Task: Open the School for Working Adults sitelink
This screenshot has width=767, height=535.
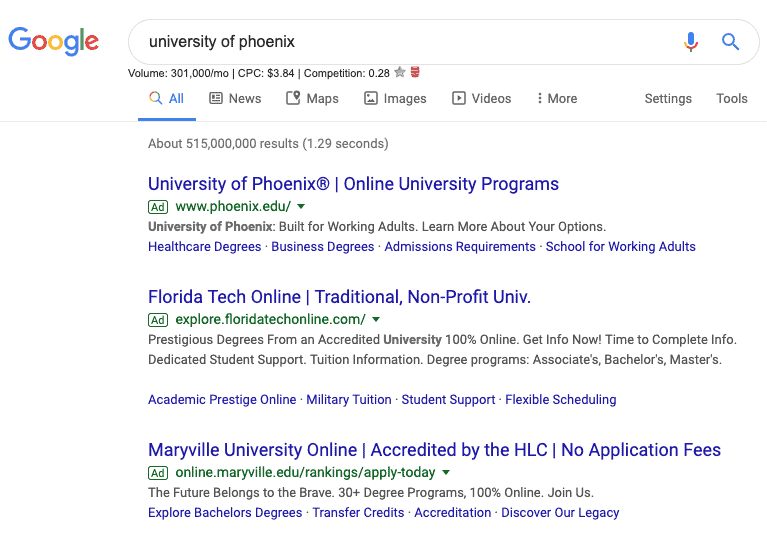Action: pos(620,246)
